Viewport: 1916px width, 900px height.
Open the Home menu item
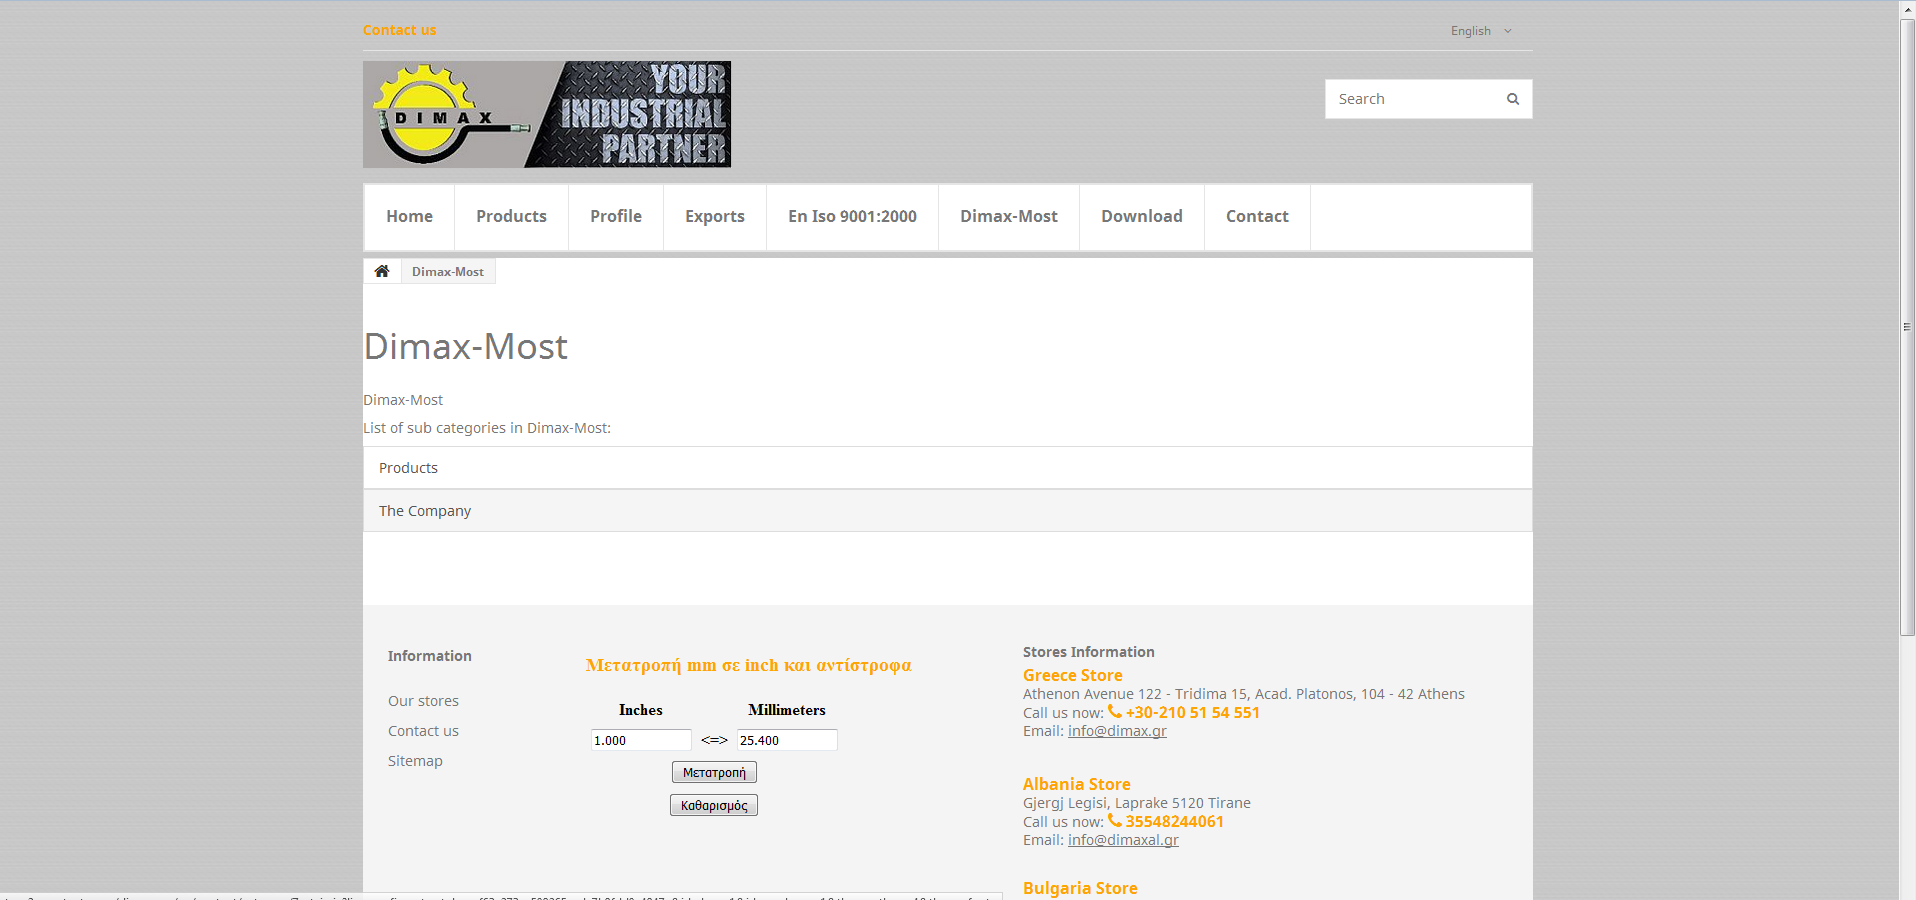click(x=410, y=216)
